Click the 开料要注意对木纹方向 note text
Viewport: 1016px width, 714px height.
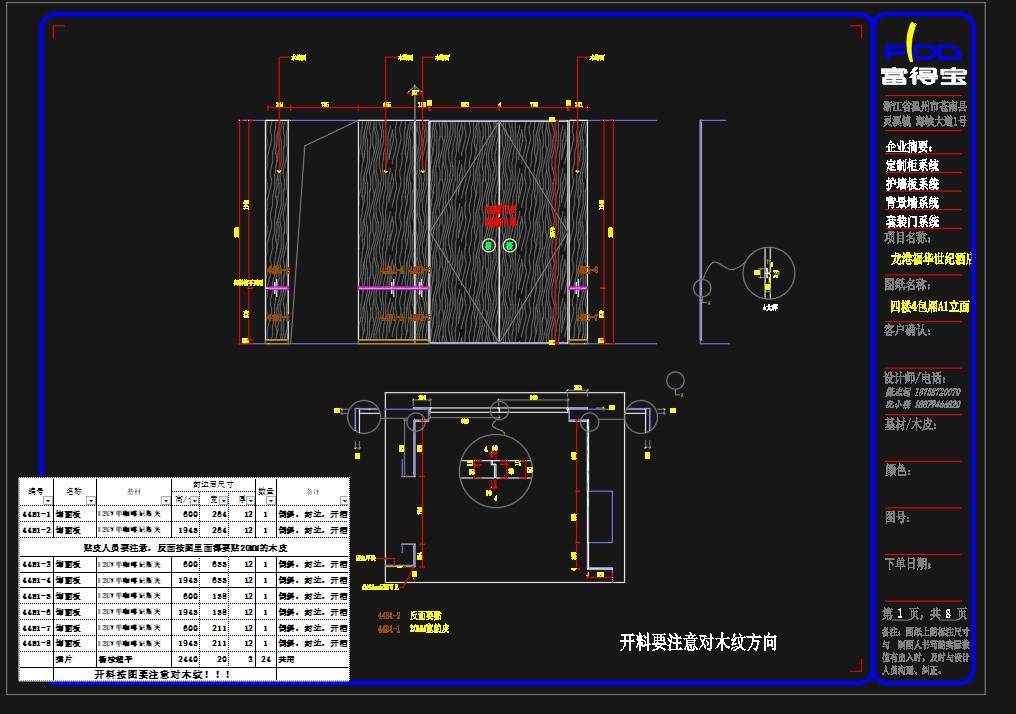pyautogui.click(x=697, y=642)
